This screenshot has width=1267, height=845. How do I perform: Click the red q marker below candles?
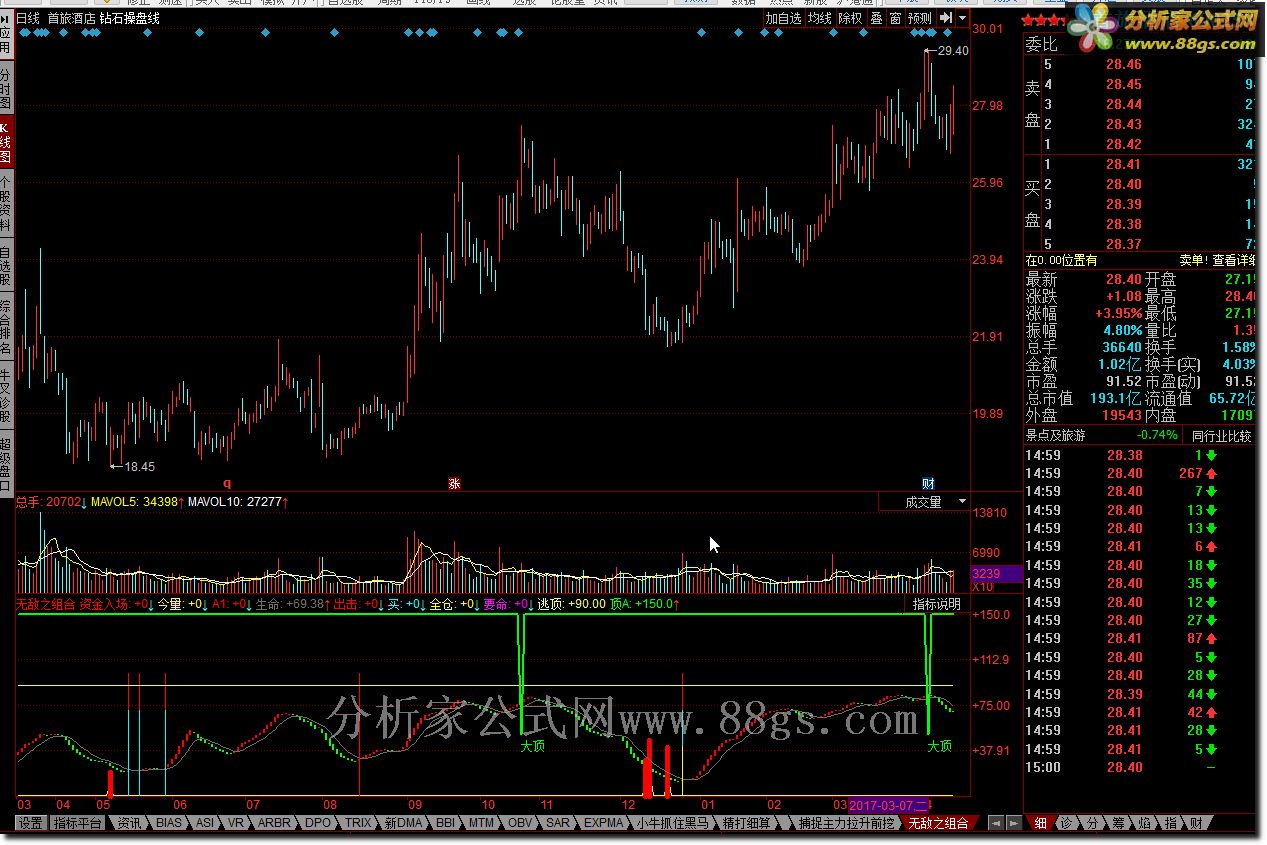click(x=227, y=482)
